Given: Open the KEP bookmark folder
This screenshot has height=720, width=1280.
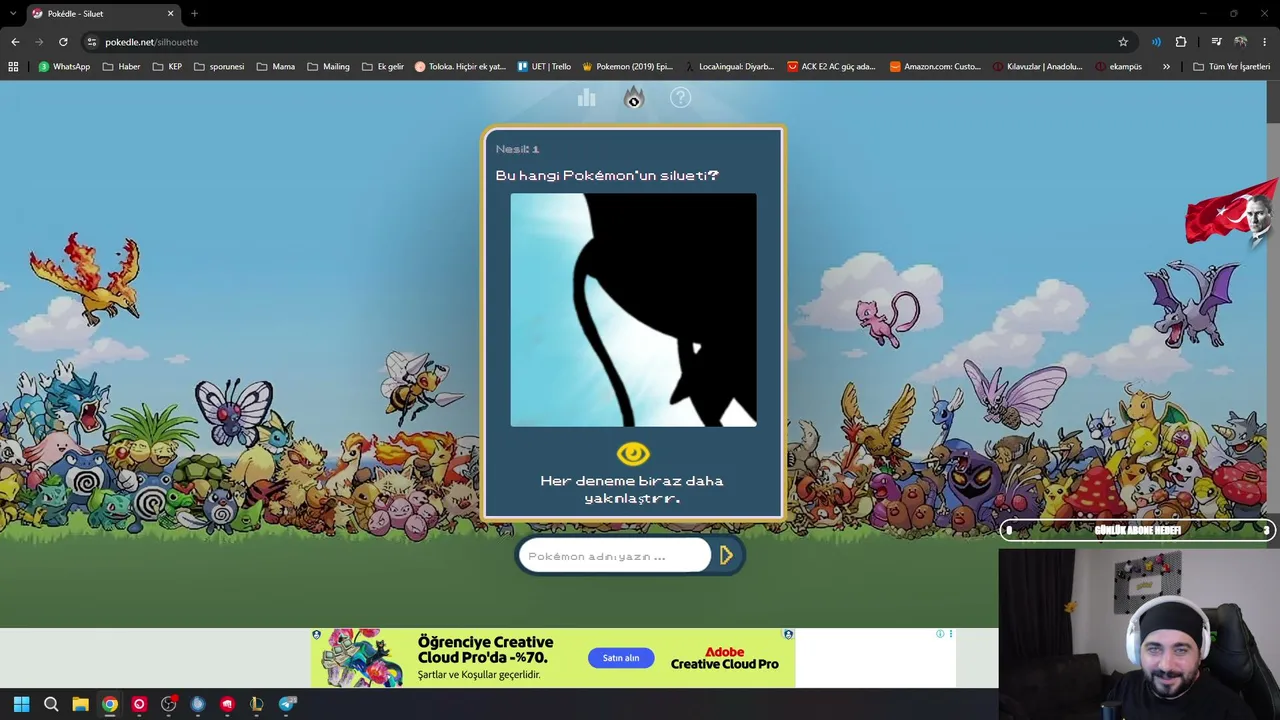Looking at the screenshot, I should click(167, 67).
